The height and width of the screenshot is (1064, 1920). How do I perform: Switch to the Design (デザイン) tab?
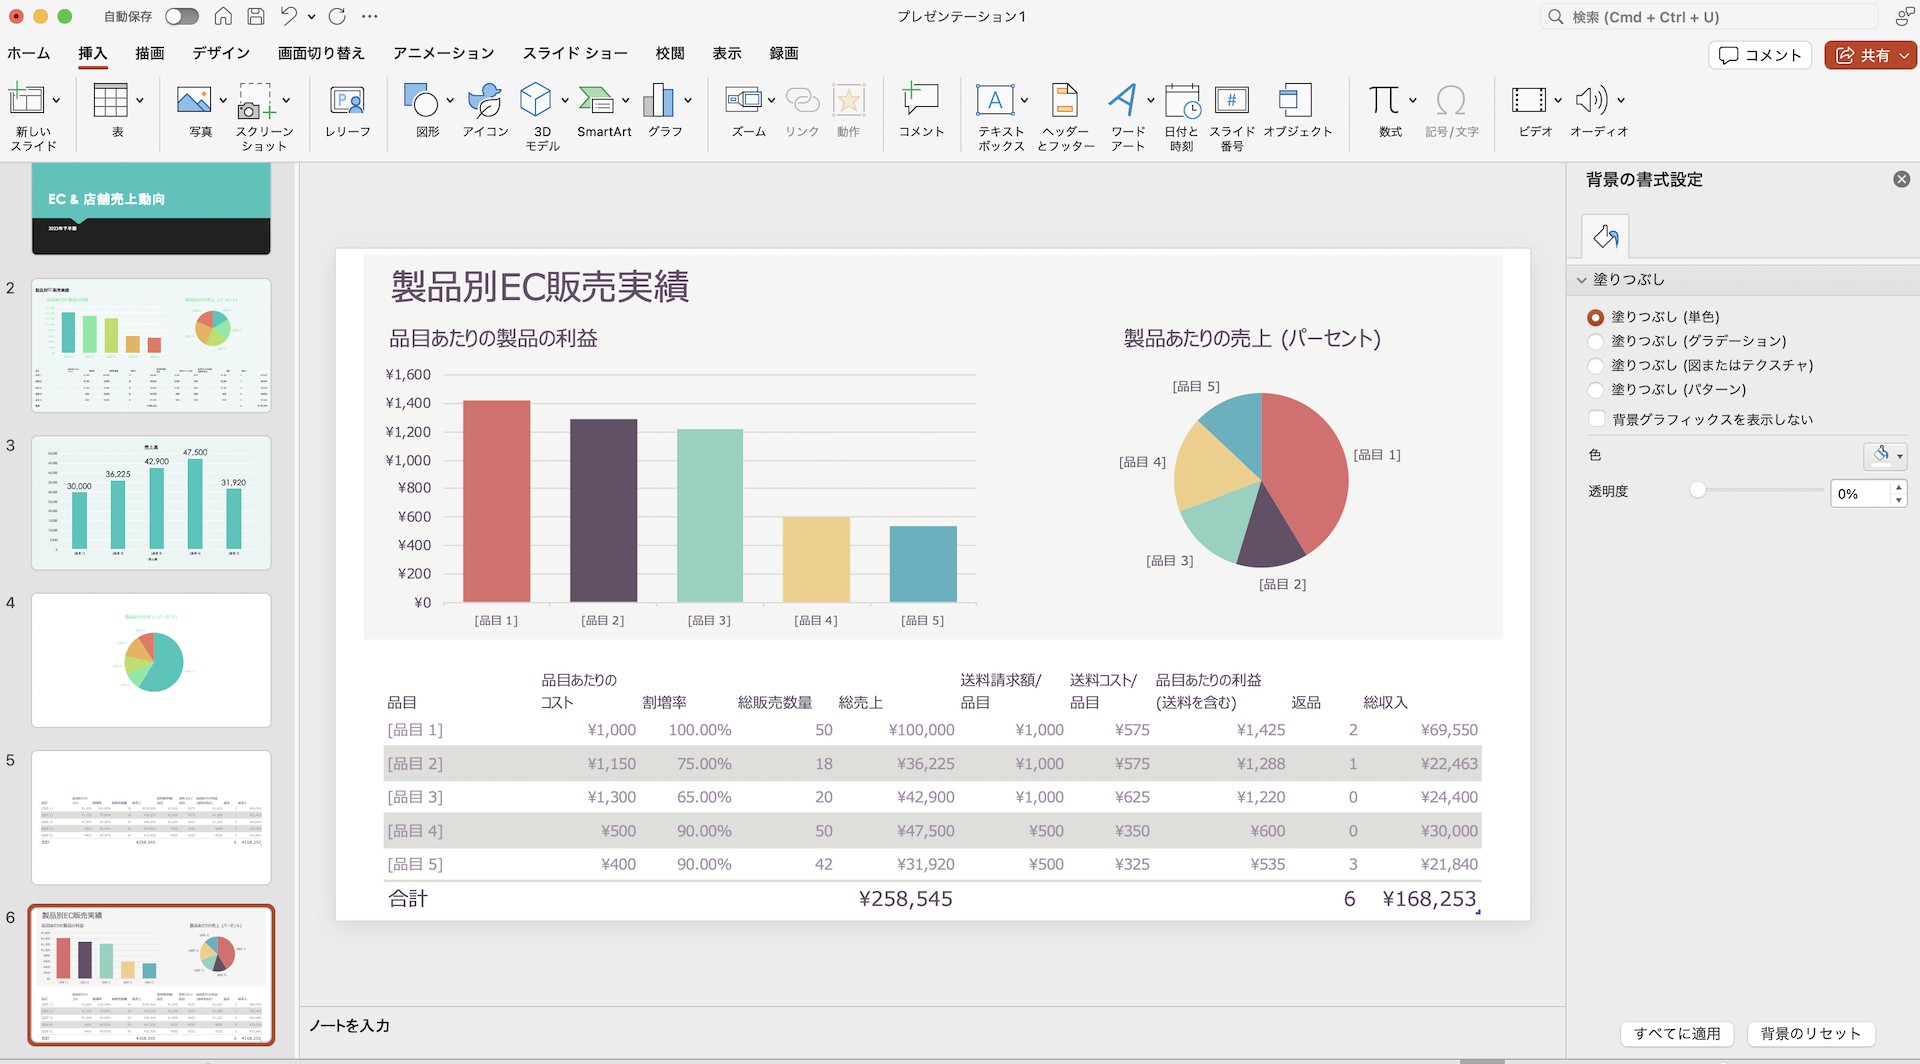click(x=221, y=53)
